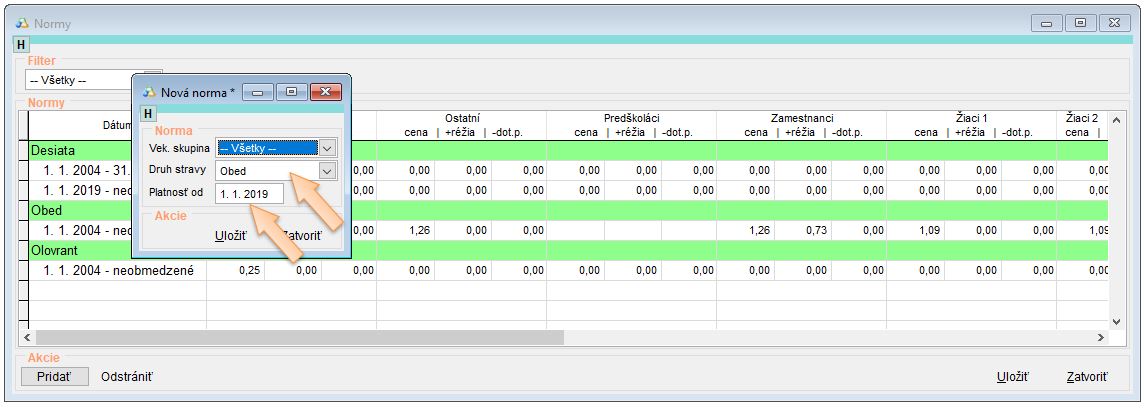Open the Vek. skupina dropdown

[x=327, y=148]
